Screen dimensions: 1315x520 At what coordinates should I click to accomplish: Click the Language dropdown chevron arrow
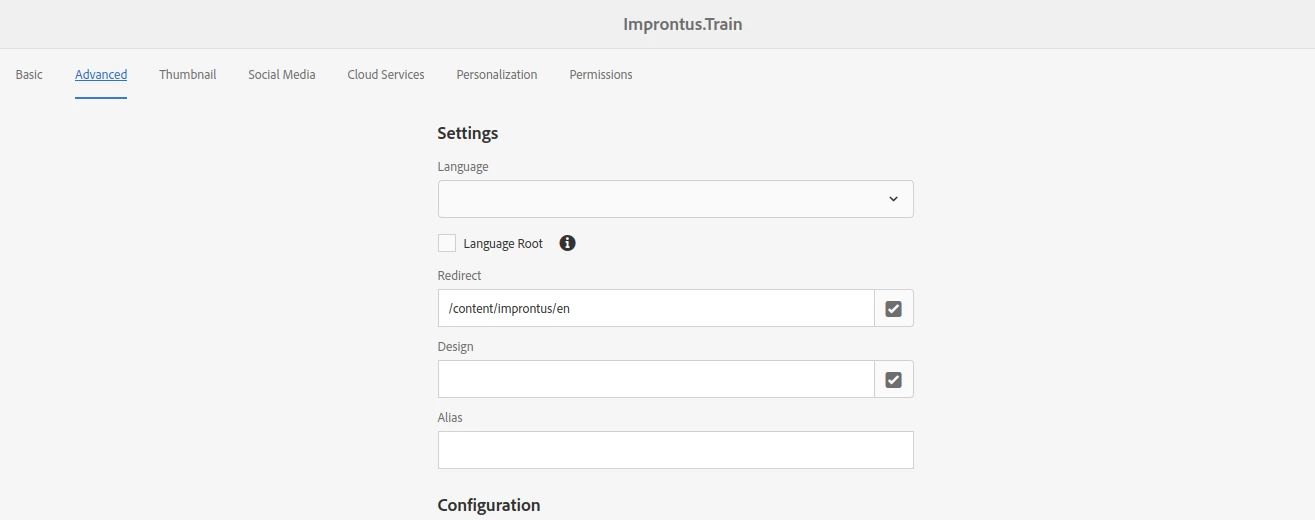(x=893, y=199)
